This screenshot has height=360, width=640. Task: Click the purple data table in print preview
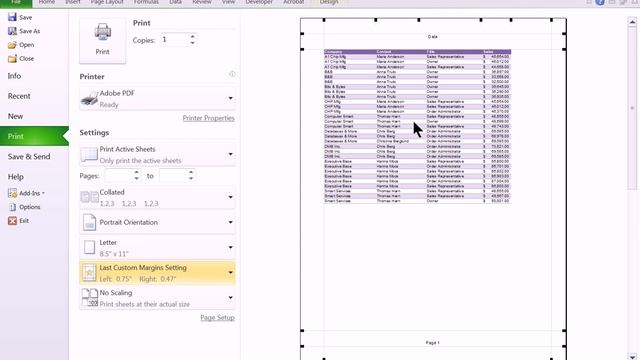tap(417, 127)
